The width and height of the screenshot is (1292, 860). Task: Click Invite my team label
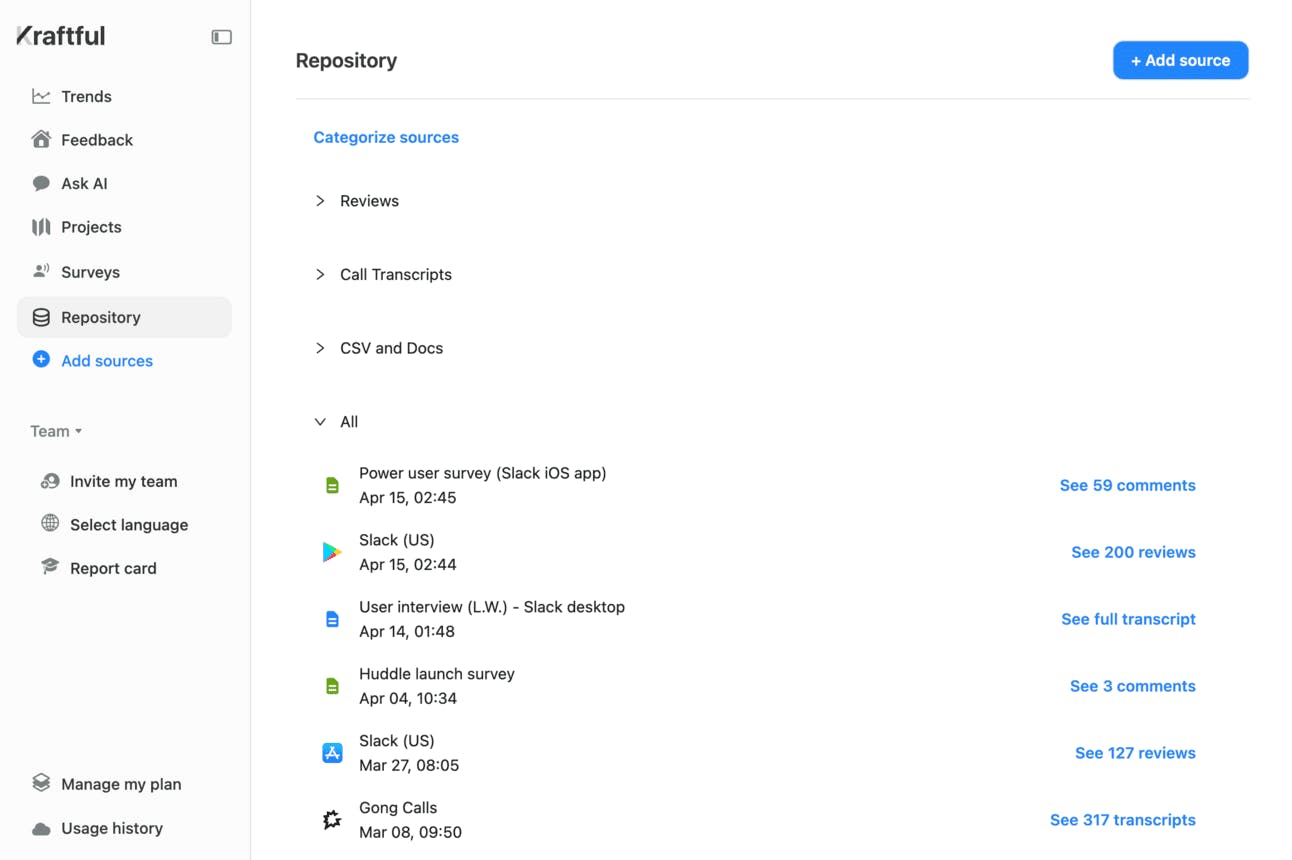(124, 481)
